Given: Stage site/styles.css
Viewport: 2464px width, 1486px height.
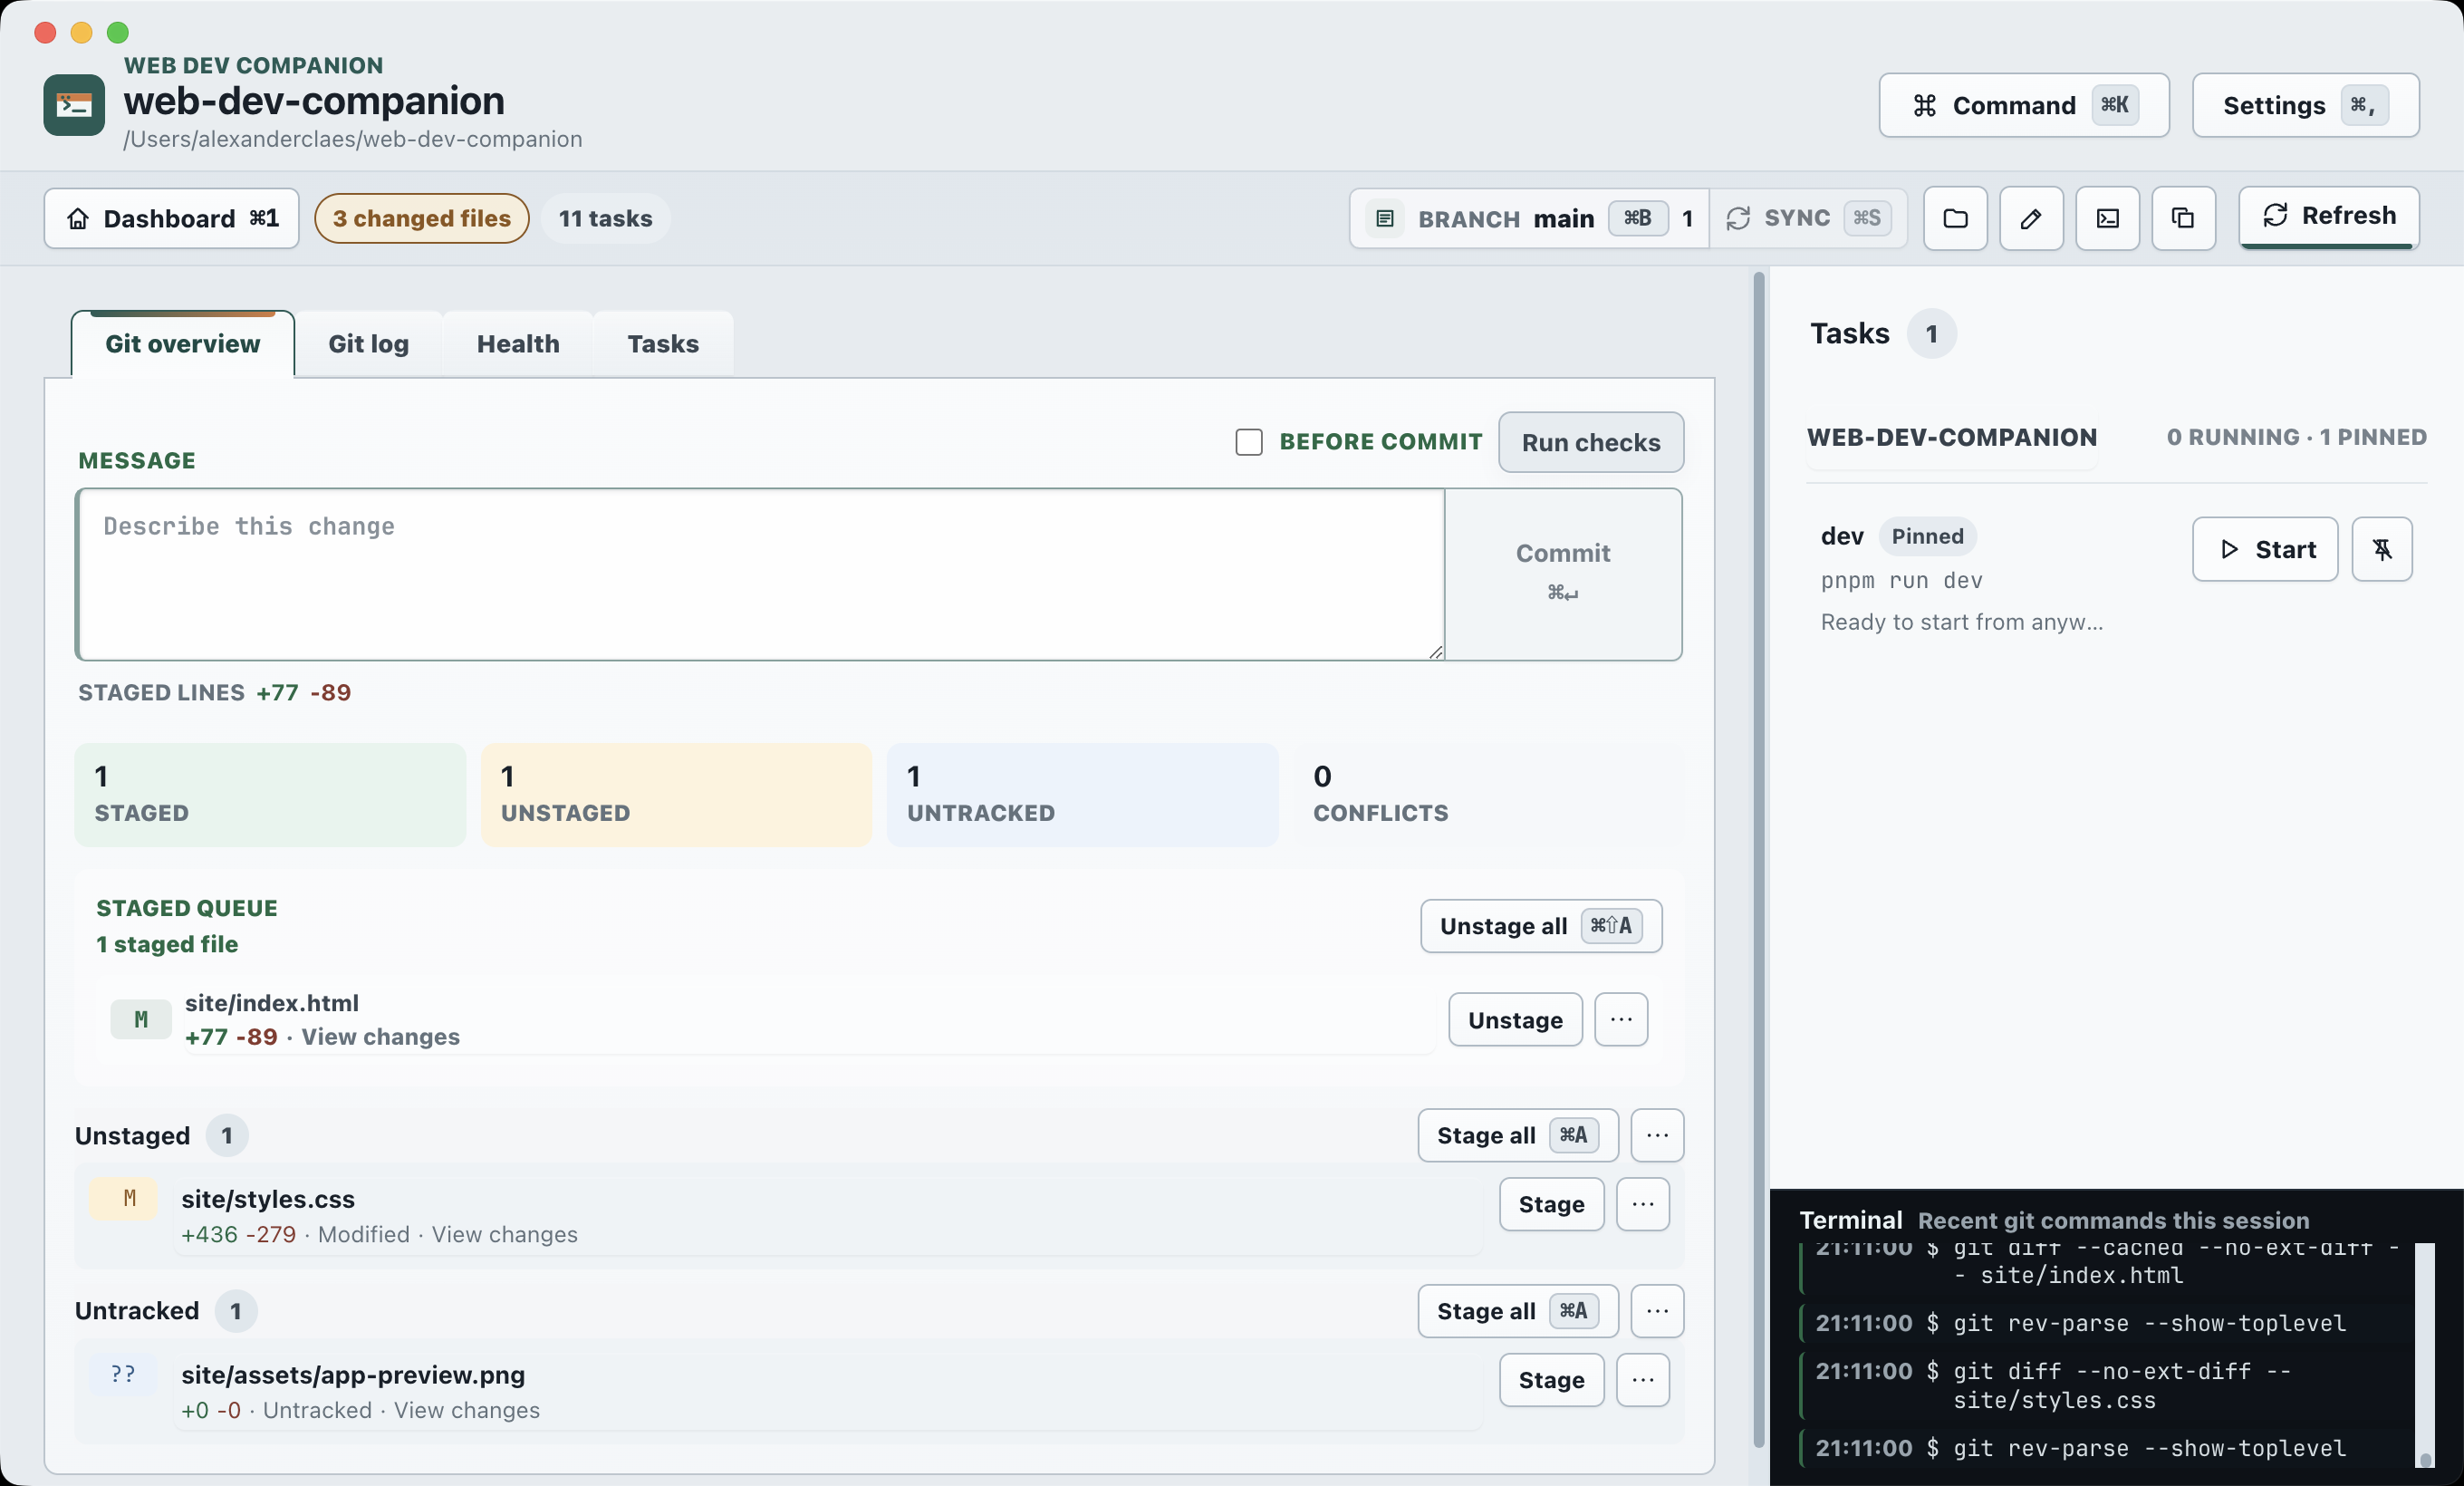Looking at the screenshot, I should 1551,1204.
